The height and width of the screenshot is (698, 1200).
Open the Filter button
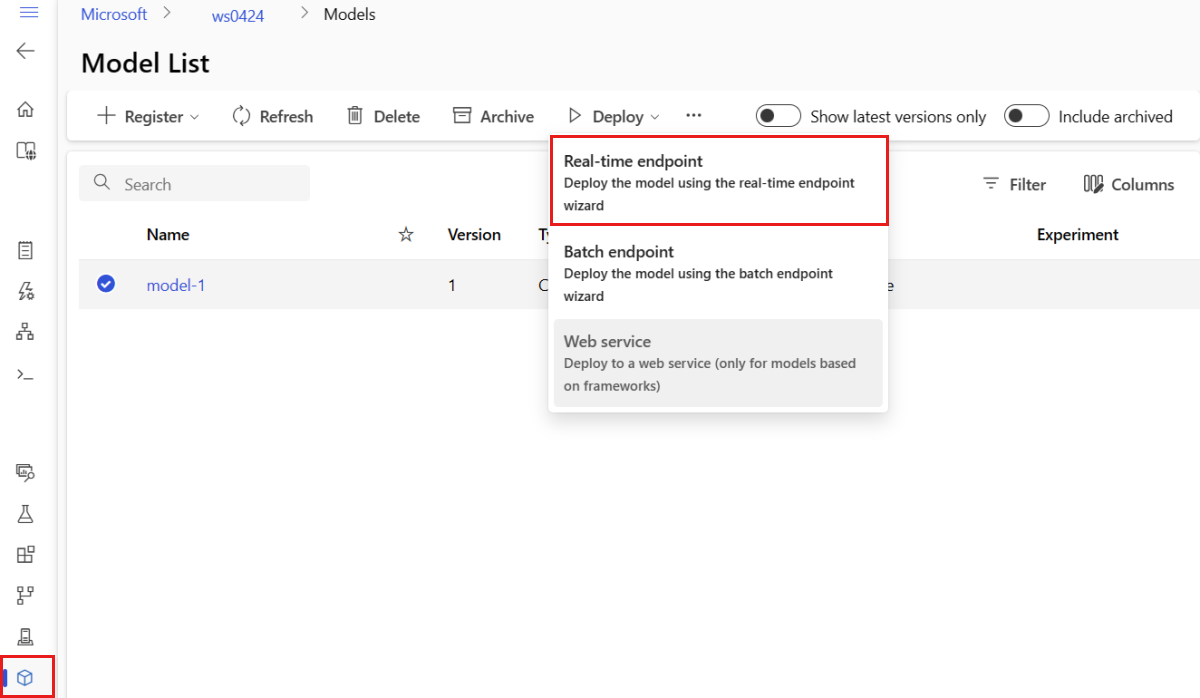tap(1014, 184)
